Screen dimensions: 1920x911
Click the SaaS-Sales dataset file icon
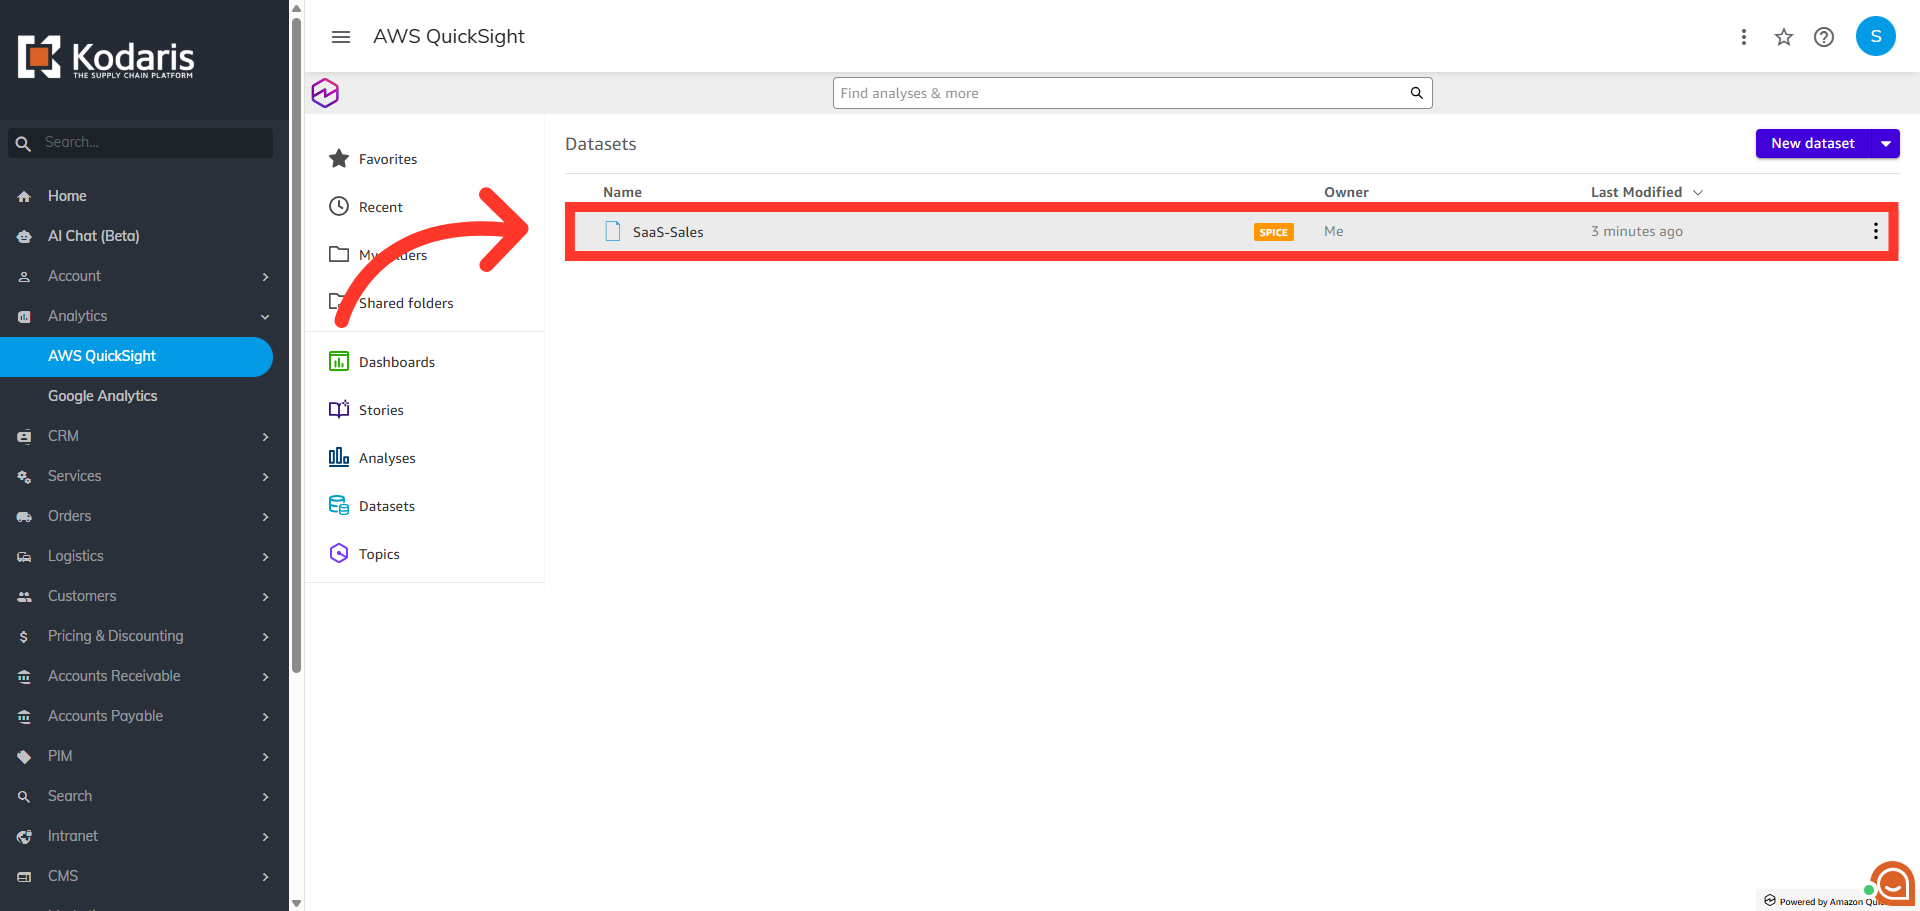pyautogui.click(x=613, y=231)
